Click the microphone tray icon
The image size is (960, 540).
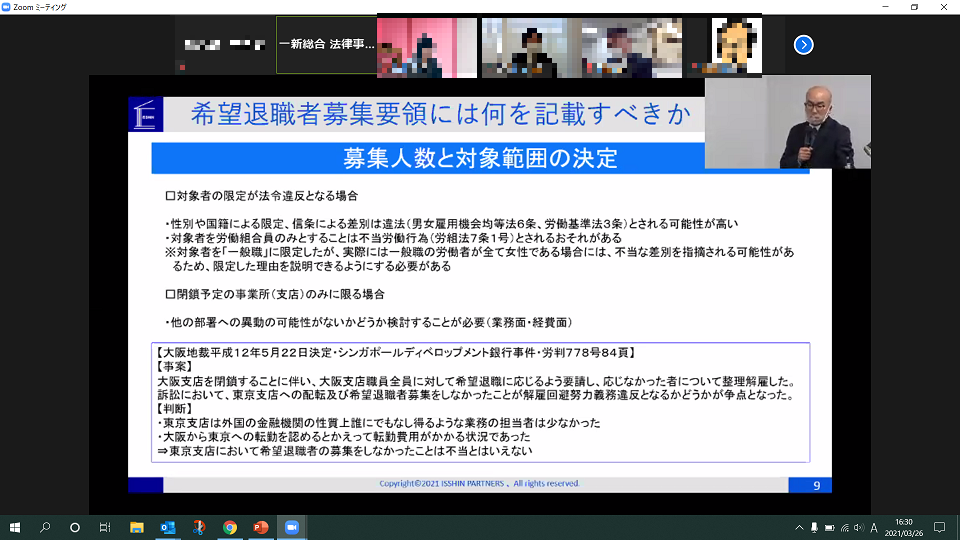(x=814, y=527)
